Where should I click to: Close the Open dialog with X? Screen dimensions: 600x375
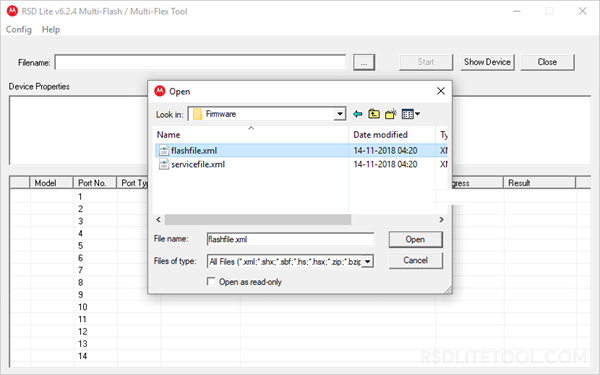coord(441,91)
